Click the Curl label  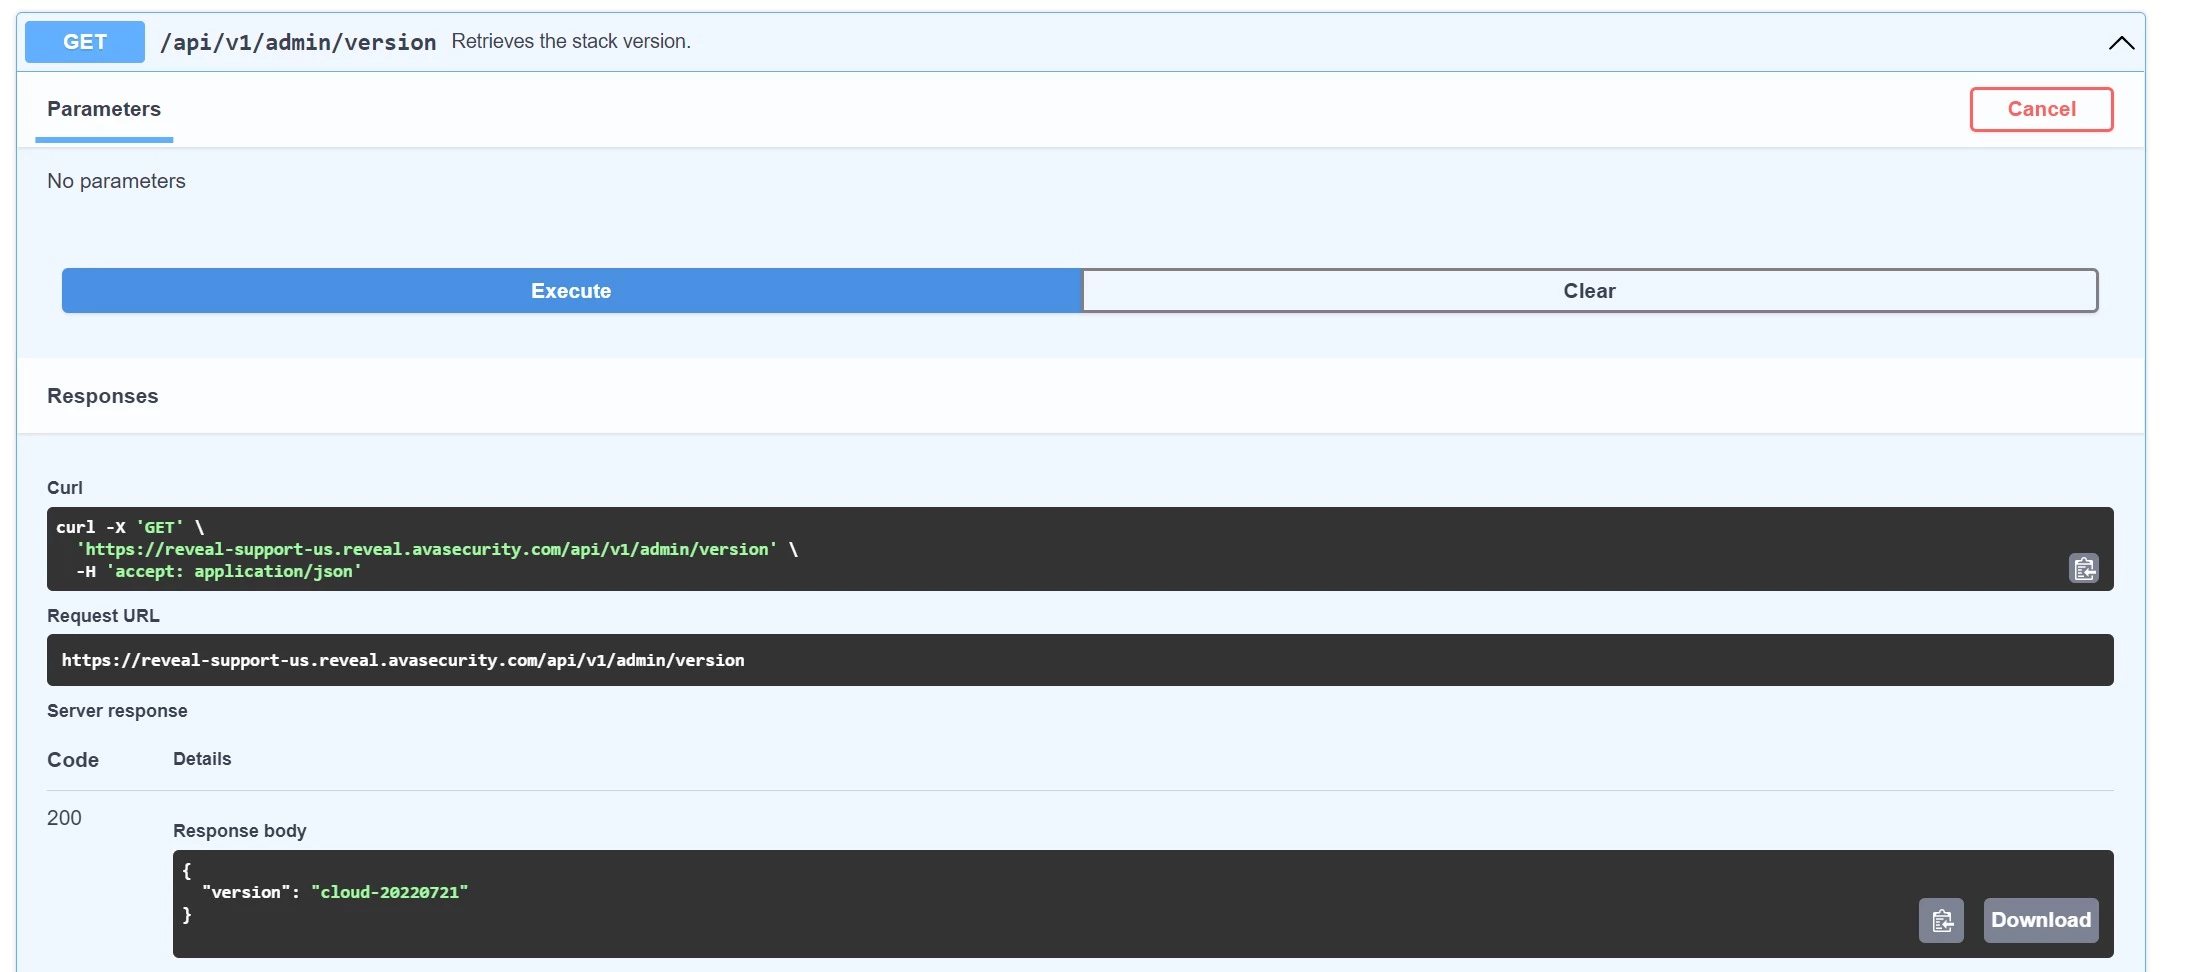tap(65, 488)
